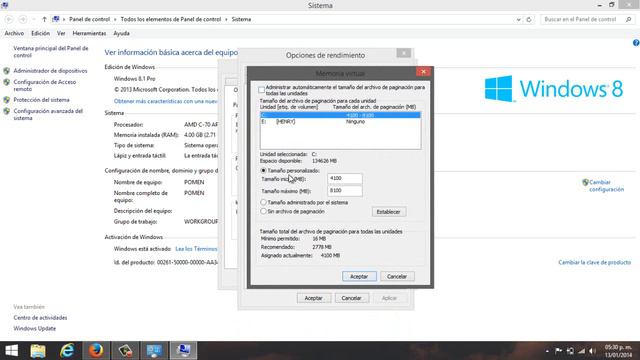Select the active System window taskbar icon
The height and width of the screenshot is (360, 640).
click(x=183, y=351)
